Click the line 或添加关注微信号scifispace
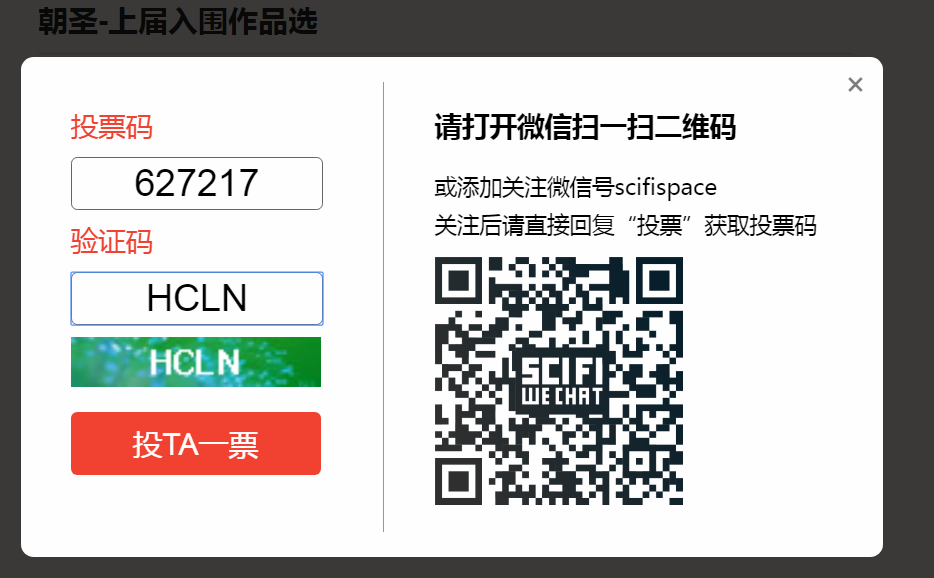934x578 pixels. coord(575,188)
